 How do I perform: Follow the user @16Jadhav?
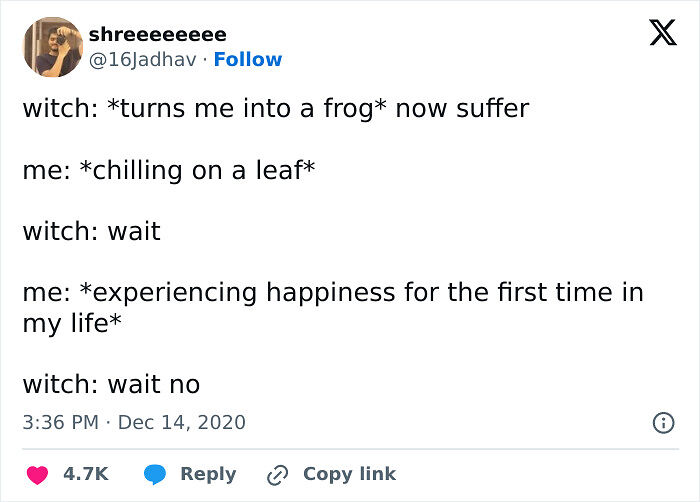[248, 60]
